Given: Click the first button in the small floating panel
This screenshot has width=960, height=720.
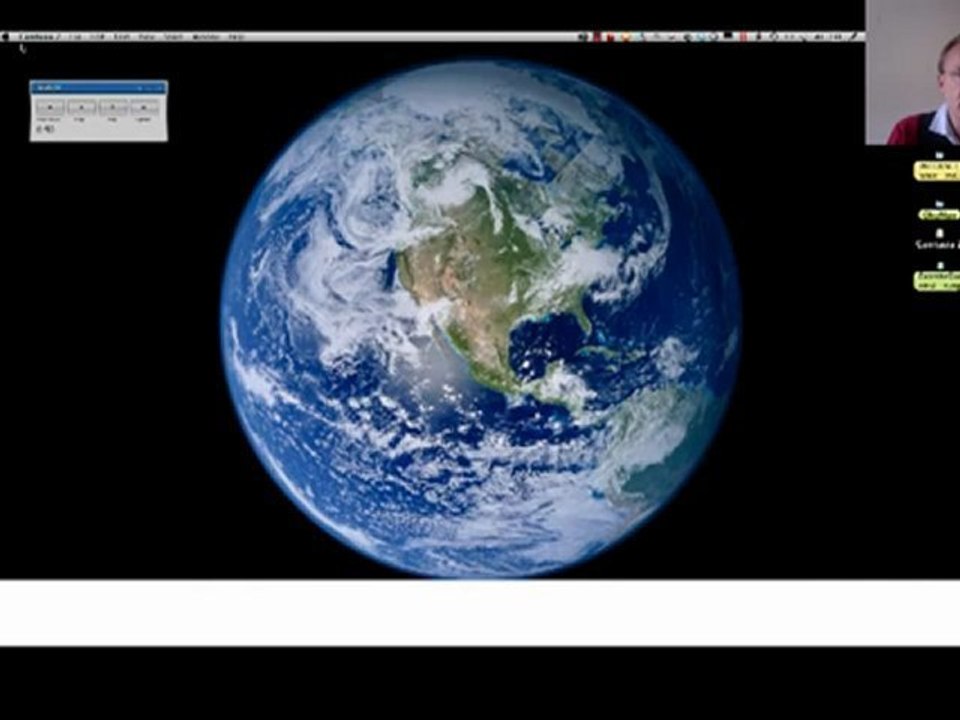Looking at the screenshot, I should point(50,108).
